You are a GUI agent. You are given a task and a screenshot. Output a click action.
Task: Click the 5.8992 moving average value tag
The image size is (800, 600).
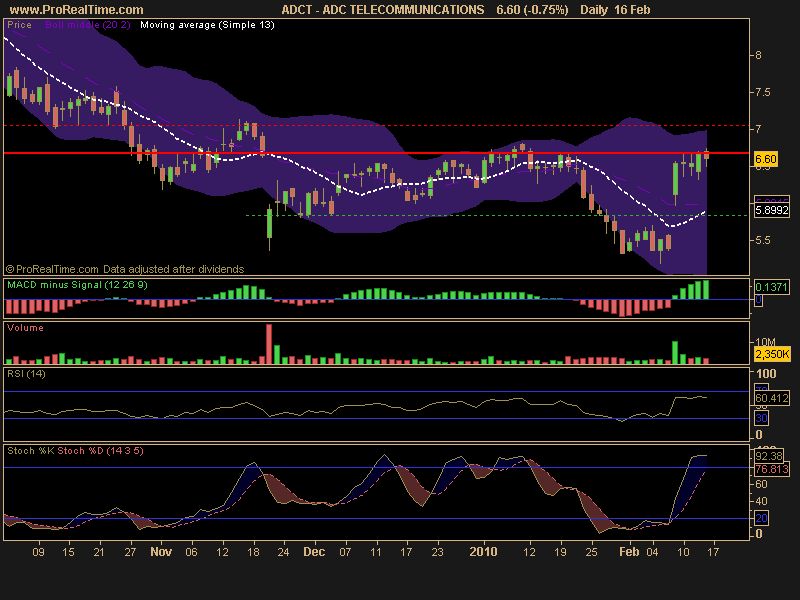click(x=772, y=210)
